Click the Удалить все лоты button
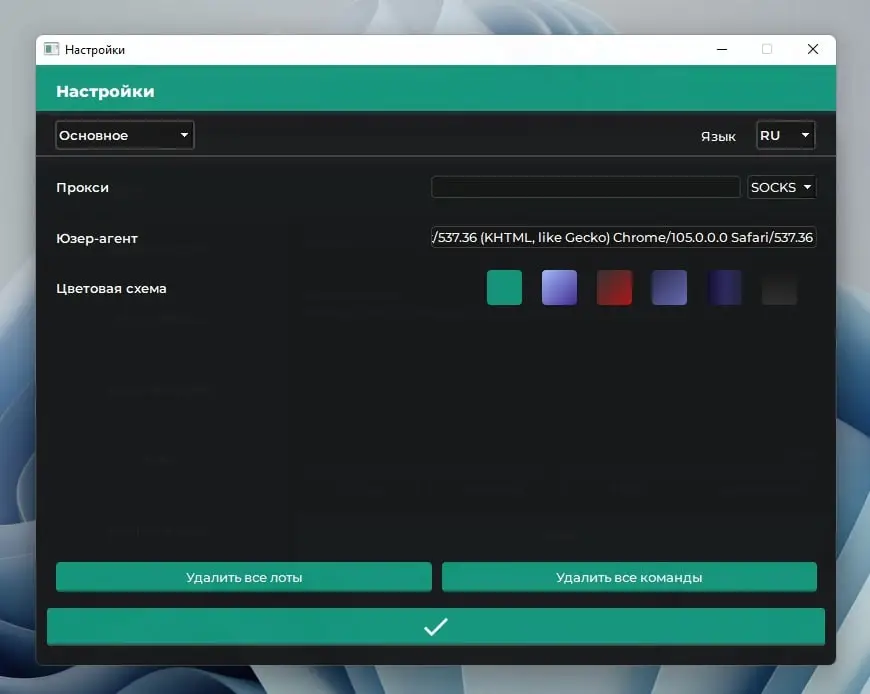 point(244,577)
